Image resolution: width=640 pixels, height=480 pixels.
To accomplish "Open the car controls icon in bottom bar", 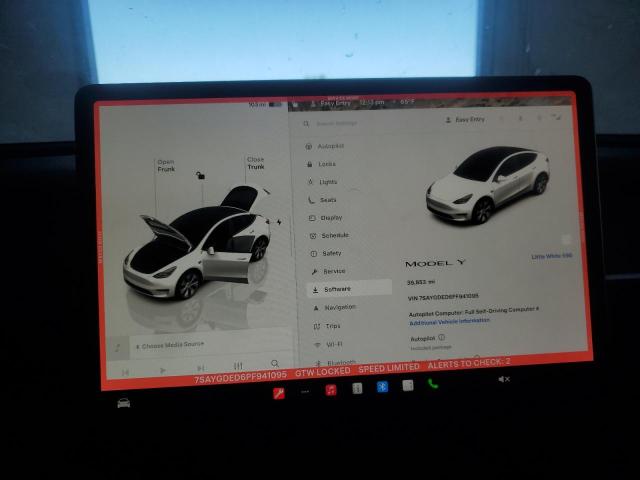I will 124,403.
